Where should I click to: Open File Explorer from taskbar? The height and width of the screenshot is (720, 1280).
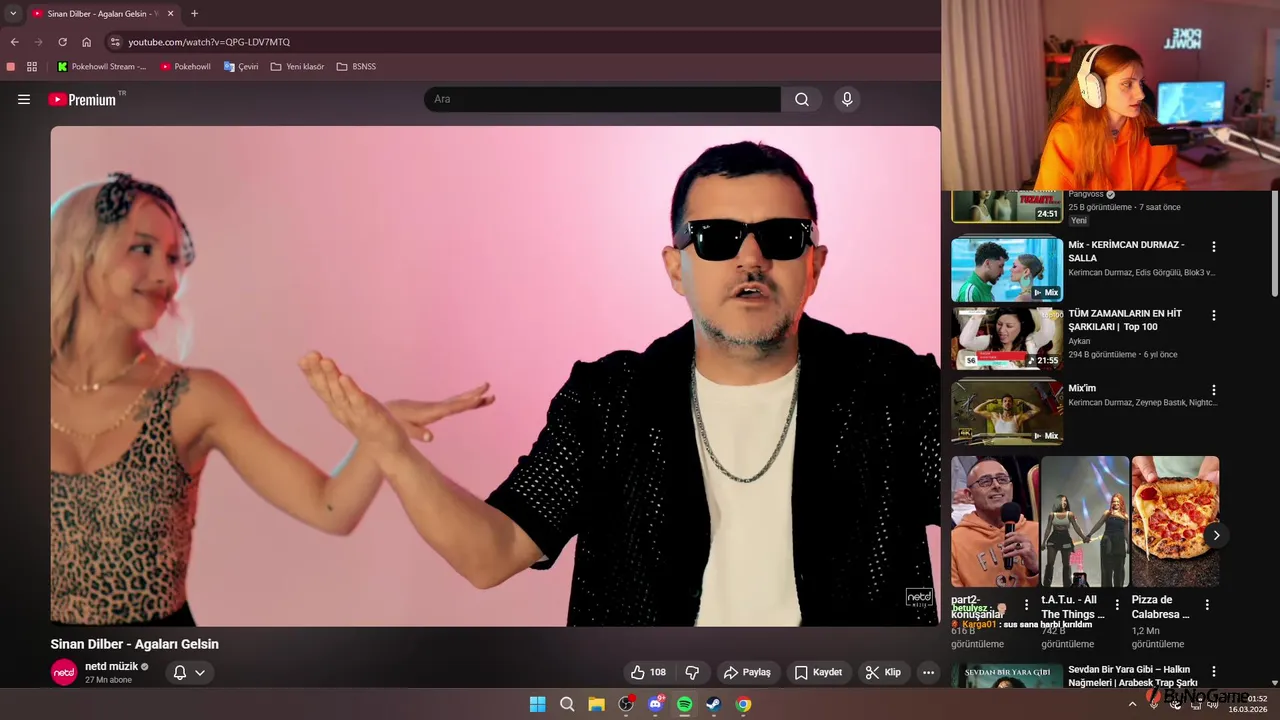[596, 704]
